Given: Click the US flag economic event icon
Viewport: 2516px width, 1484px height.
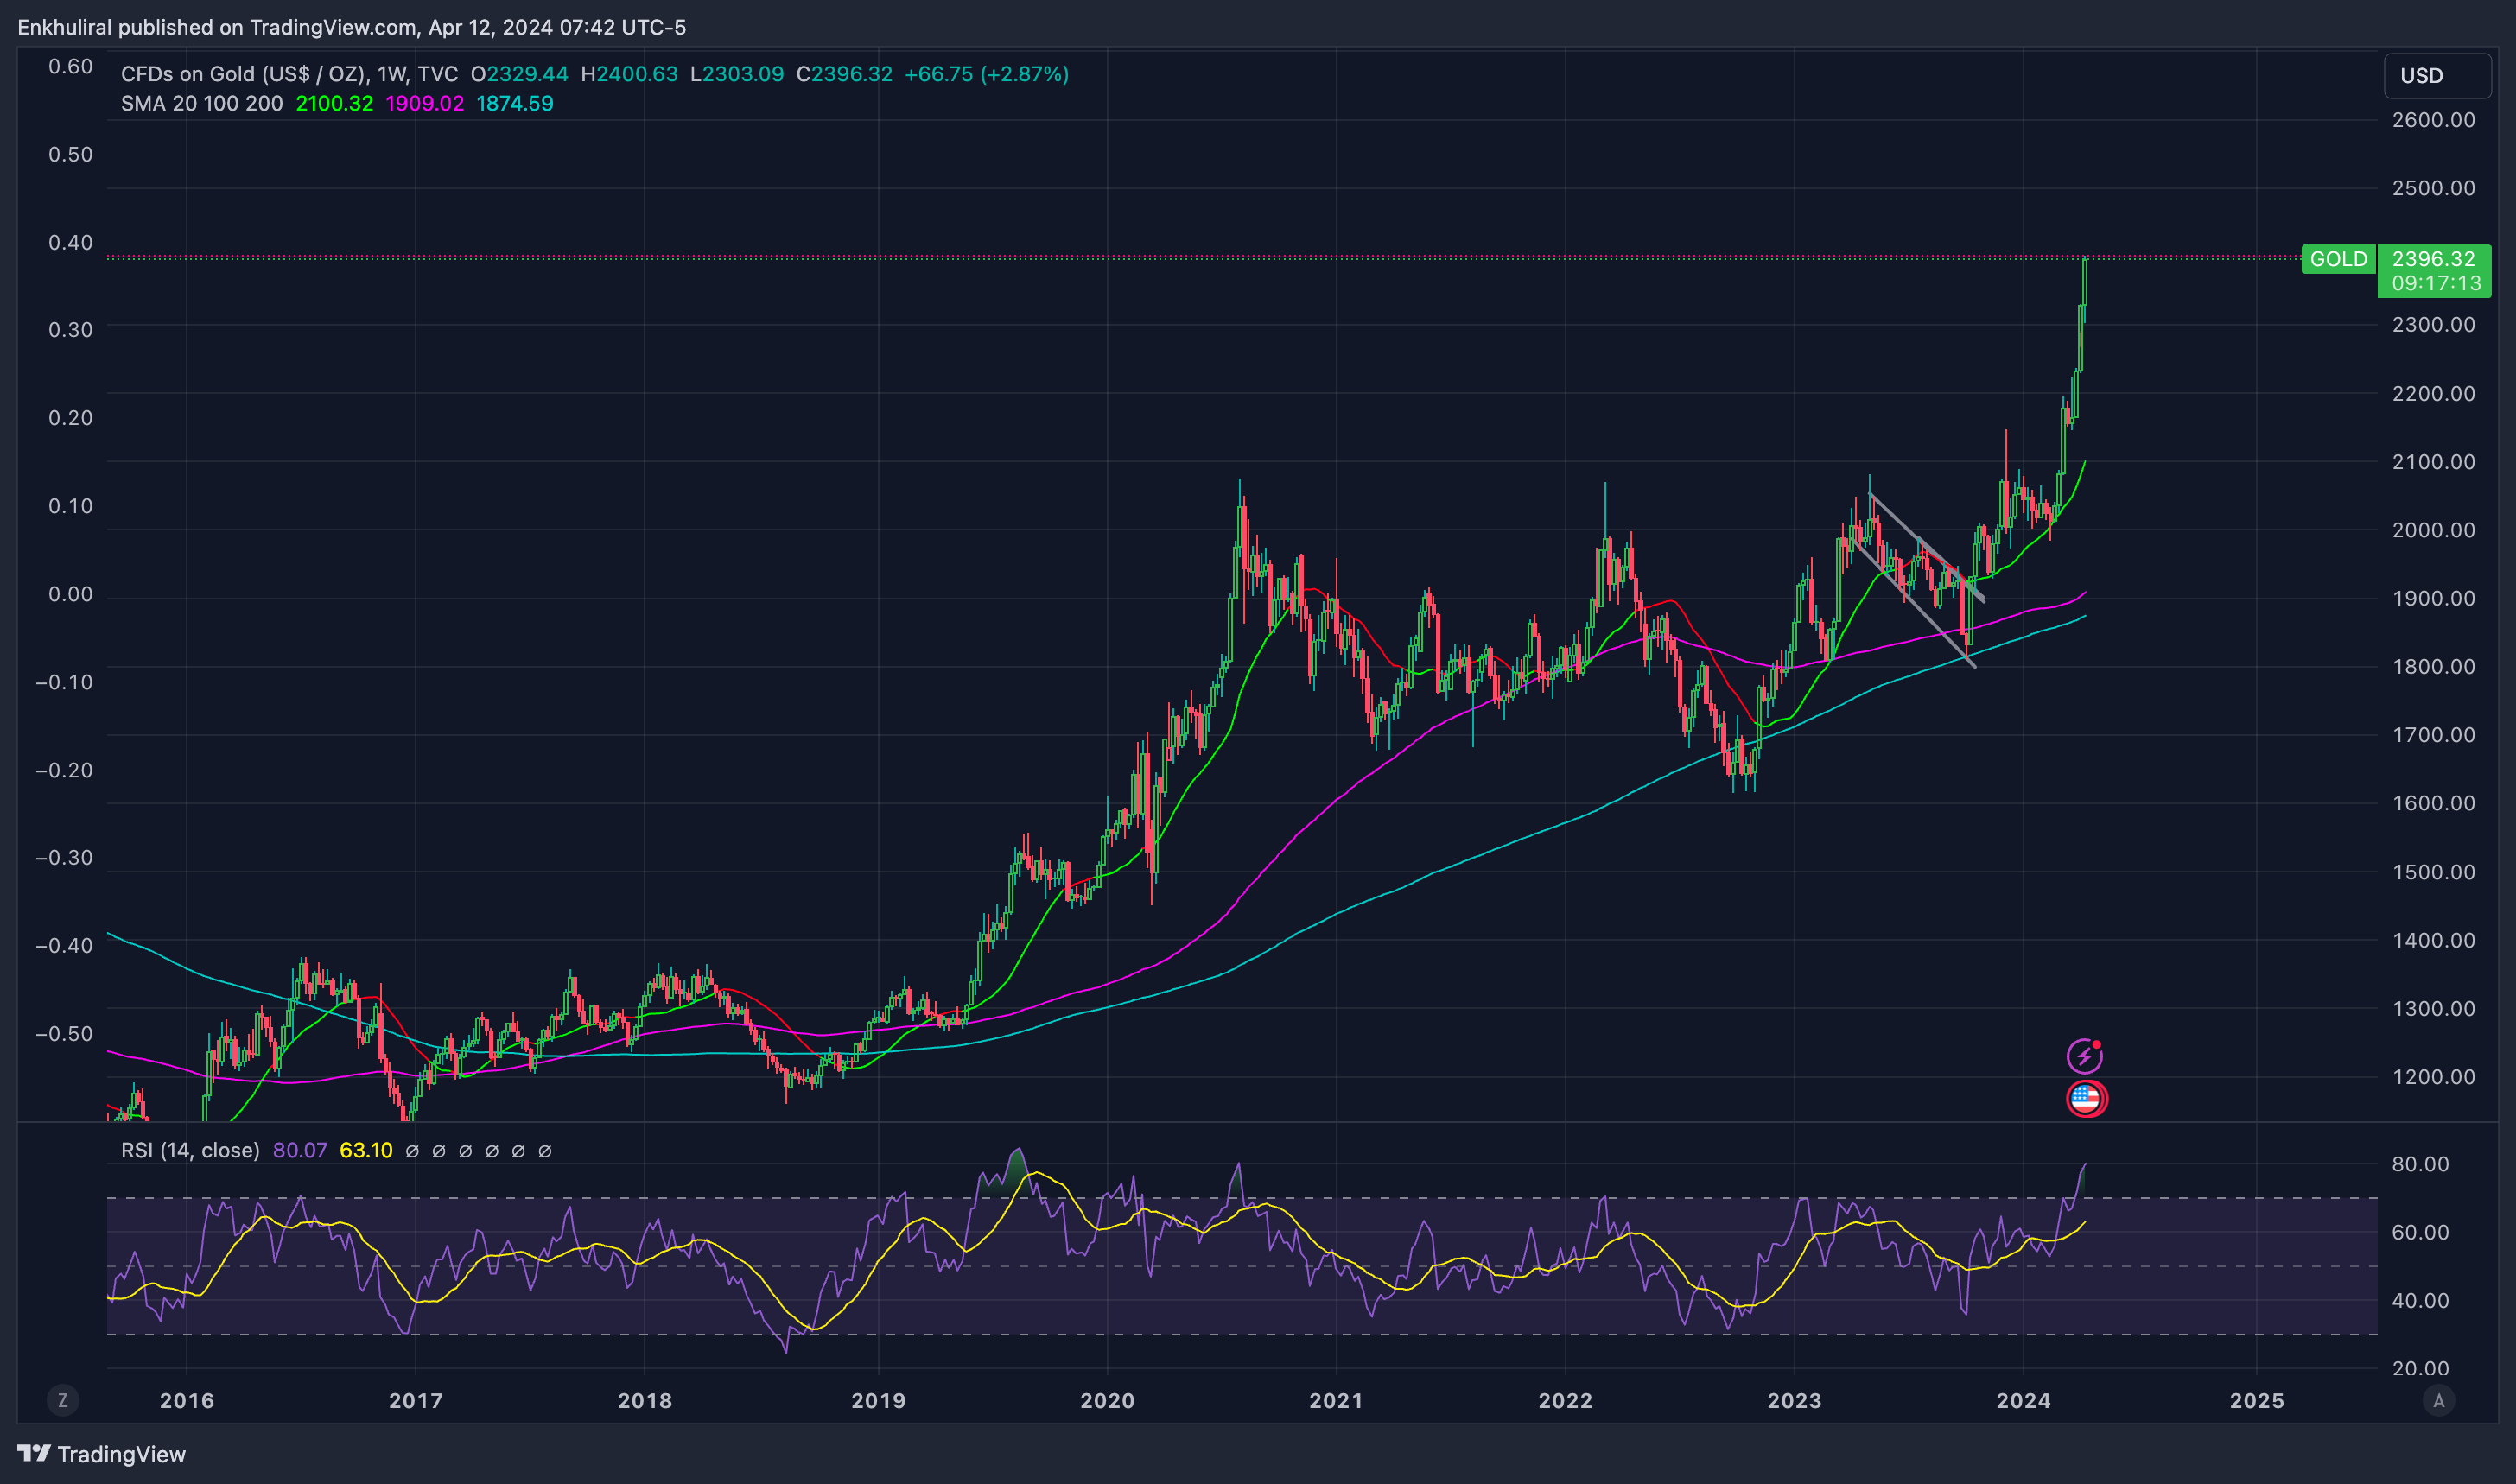Looking at the screenshot, I should 2085,1098.
